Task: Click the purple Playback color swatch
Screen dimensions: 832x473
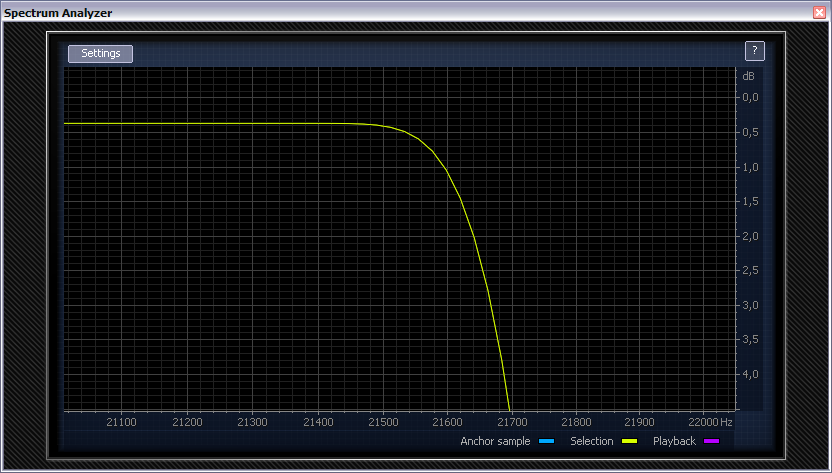Action: pyautogui.click(x=711, y=441)
